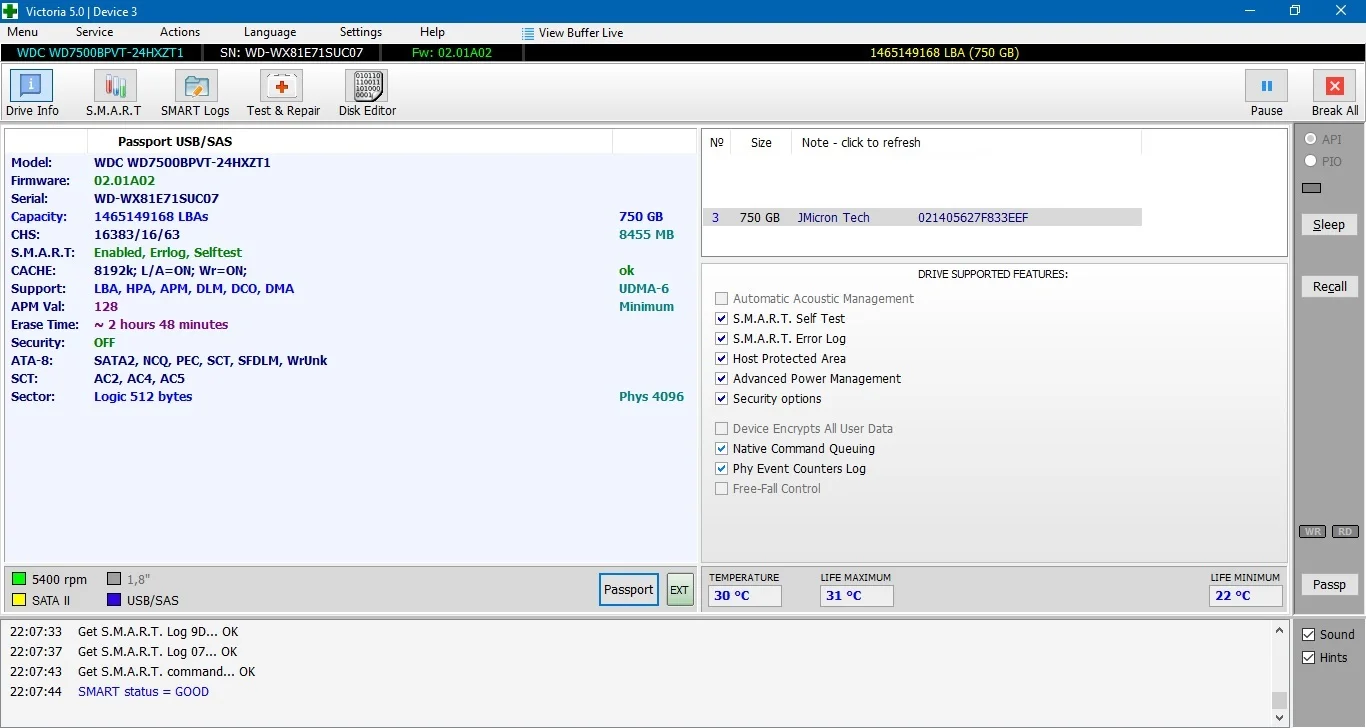Open the Language menu
Image resolution: width=1366 pixels, height=728 pixels.
coord(270,32)
